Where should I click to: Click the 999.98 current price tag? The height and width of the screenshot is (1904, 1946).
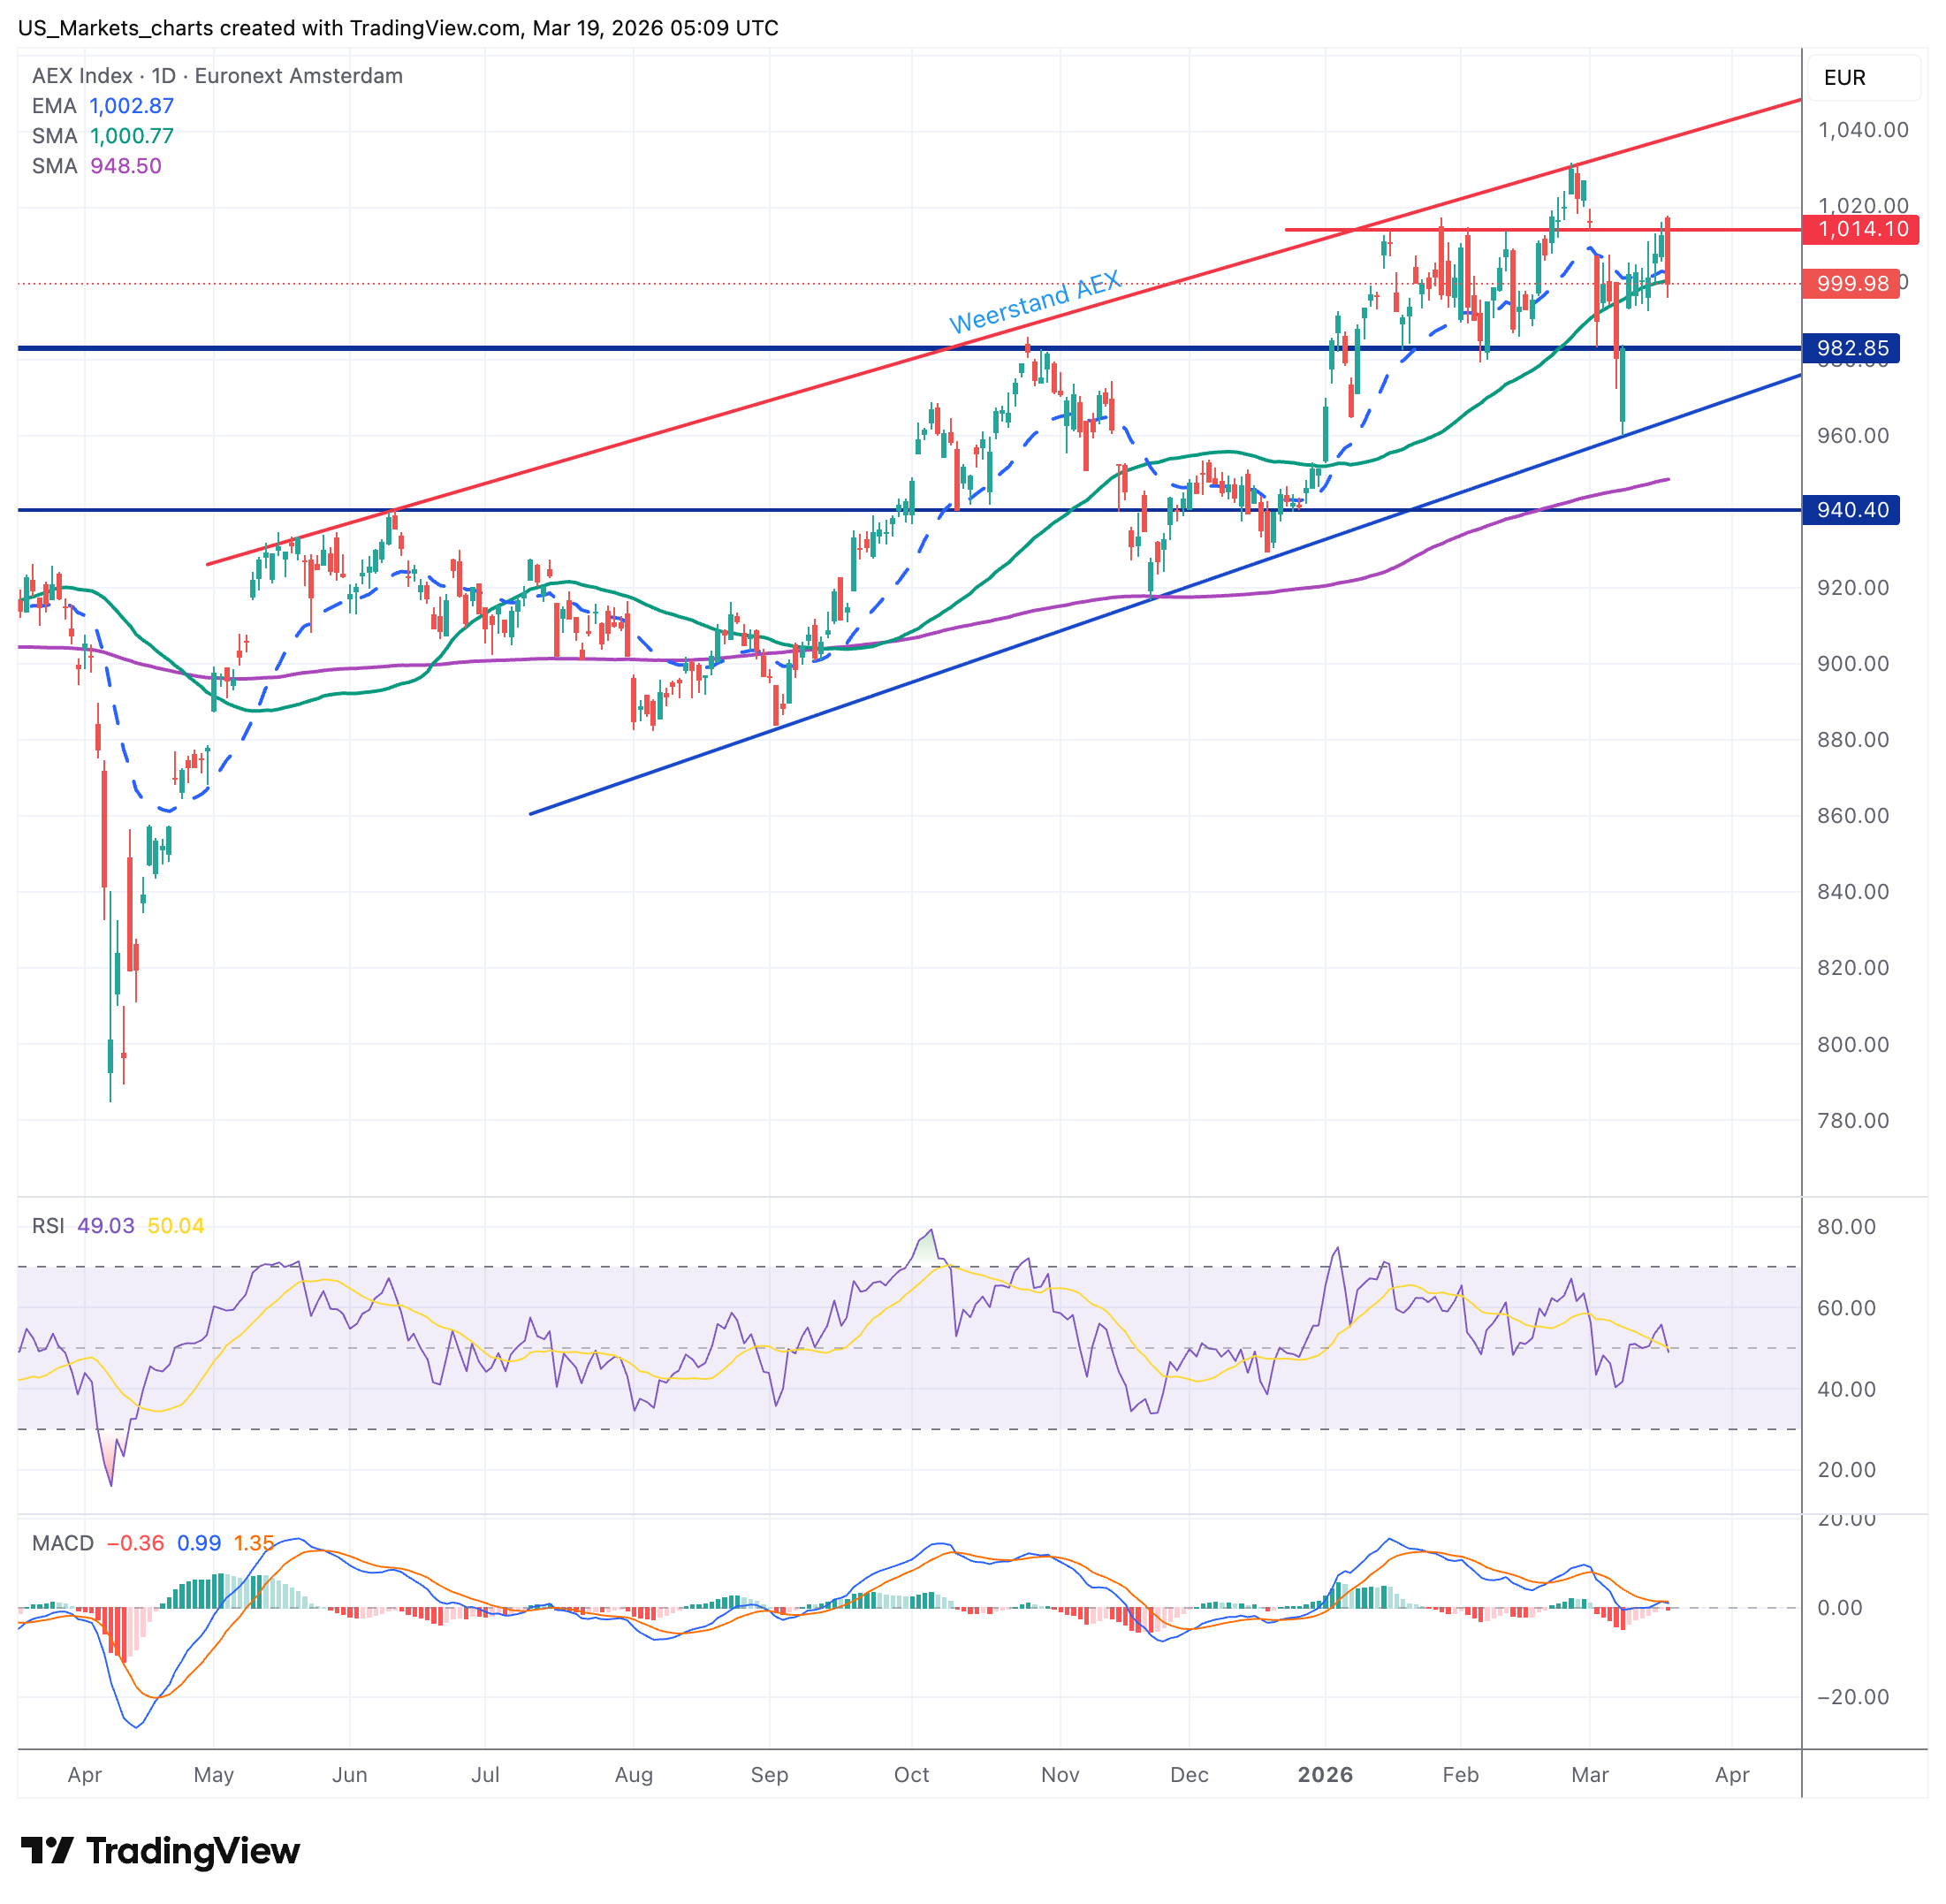tap(1852, 284)
